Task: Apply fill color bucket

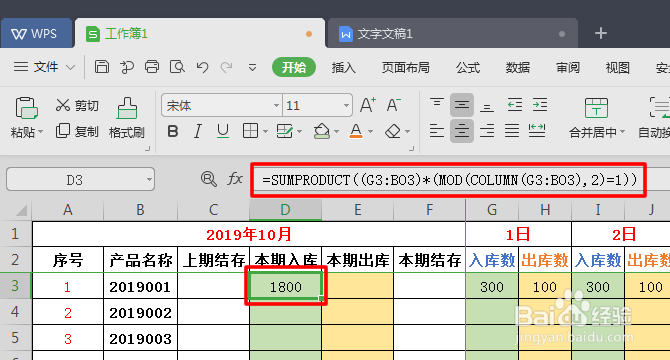Action: point(321,131)
